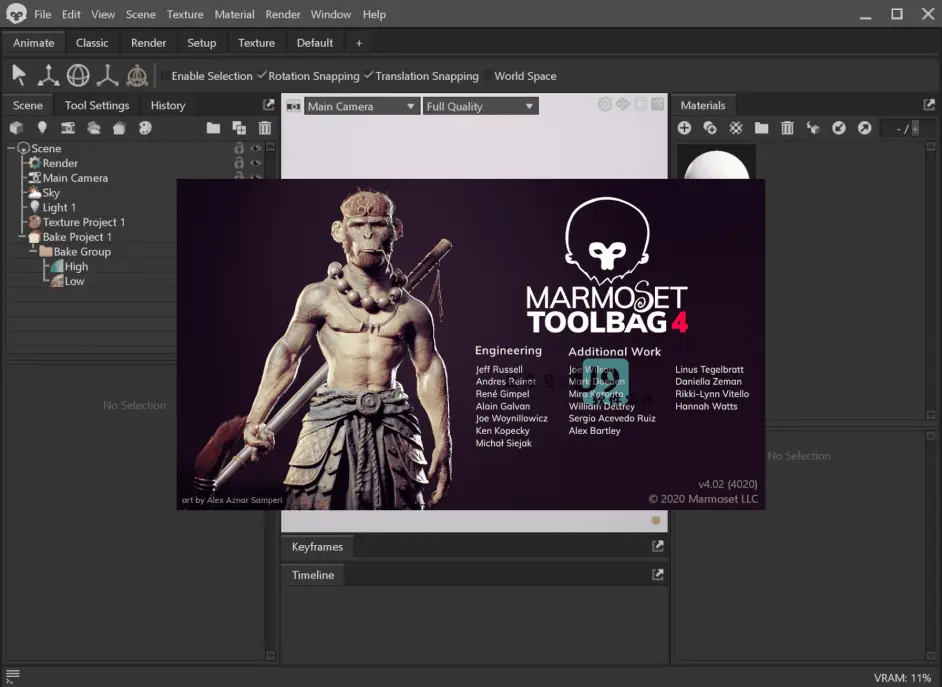This screenshot has height=687, width=942.
Task: Open the Texture menu
Action: pyautogui.click(x=185, y=14)
